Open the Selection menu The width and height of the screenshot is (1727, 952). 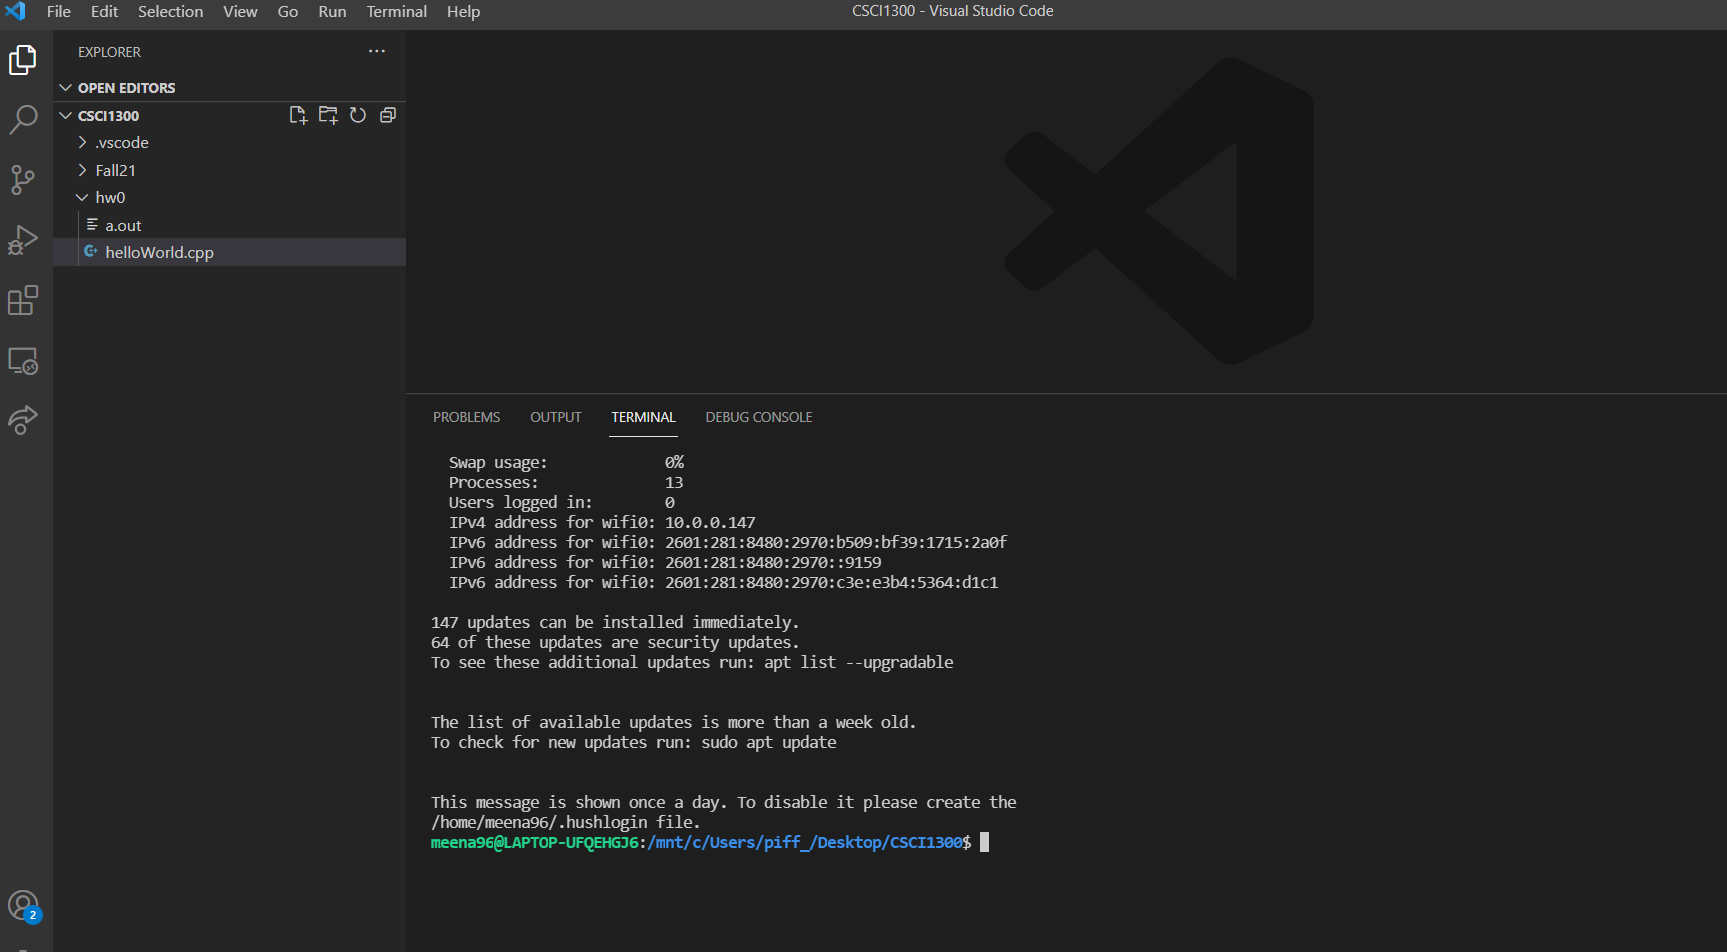click(x=170, y=11)
